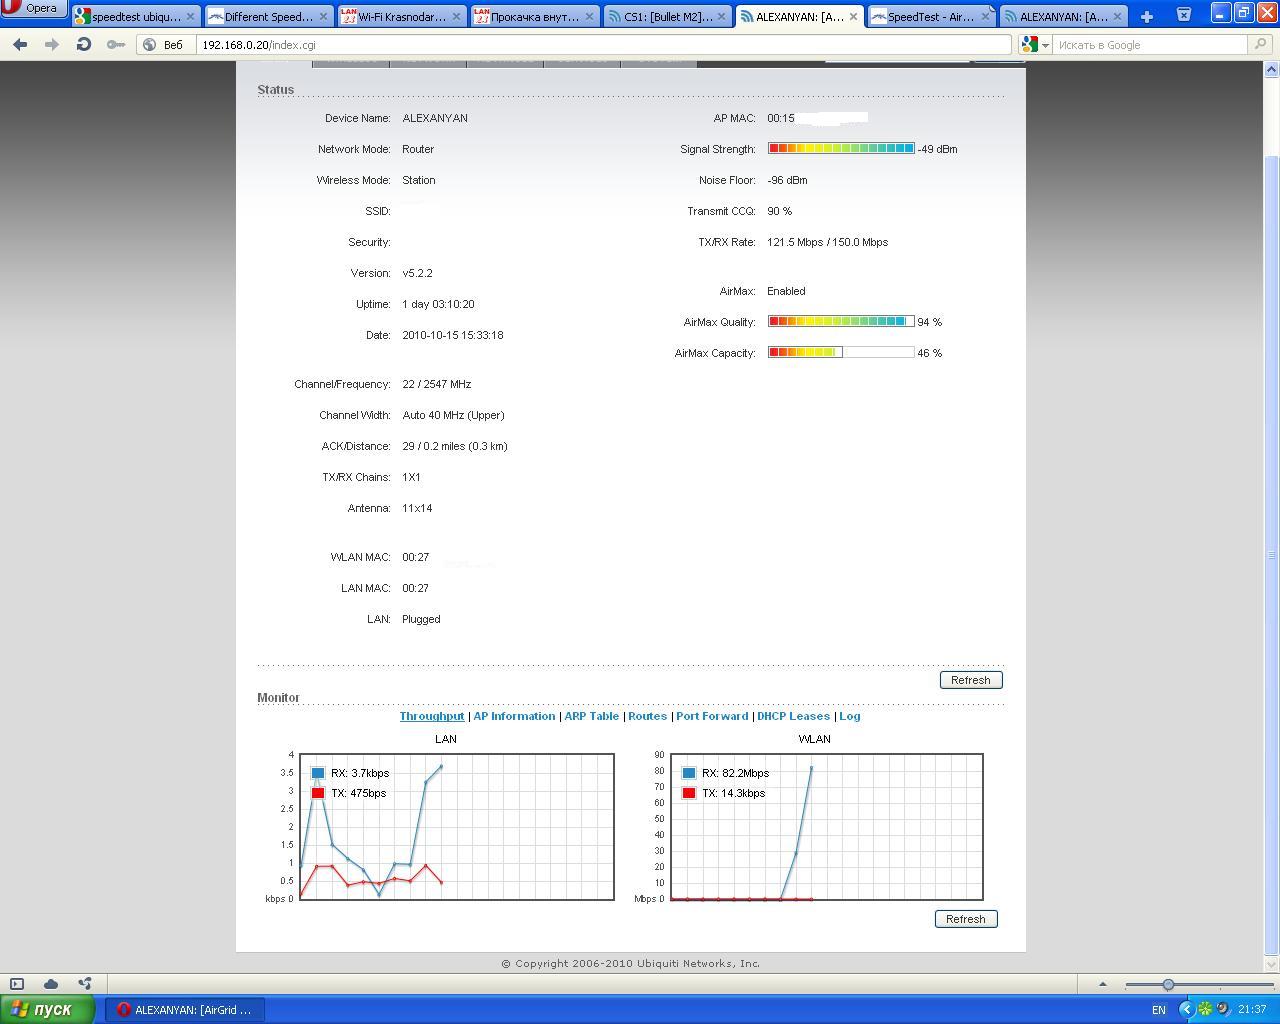Image resolution: width=1280 pixels, height=1024 pixels.
Task: Open the Windows Start (пуск) menu
Action: [48, 1009]
